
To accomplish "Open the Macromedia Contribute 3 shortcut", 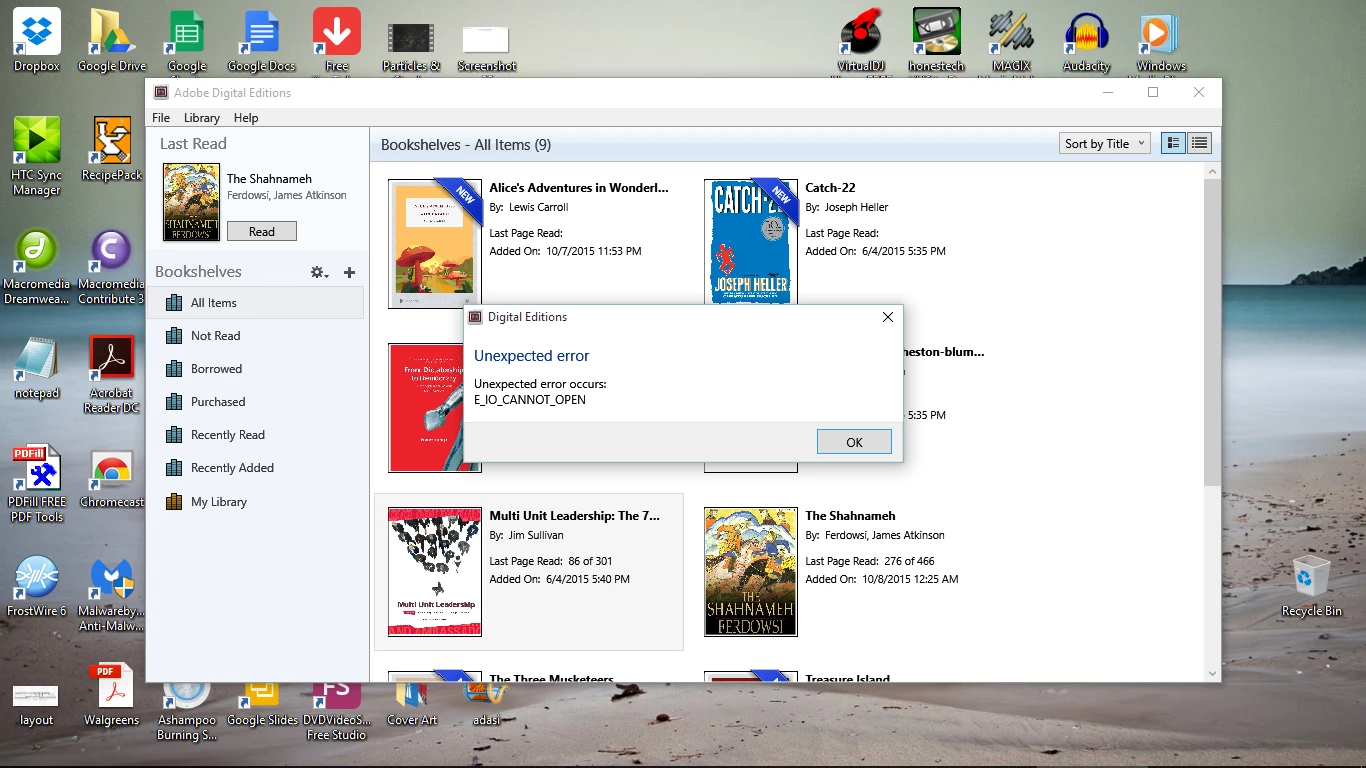I will 112,266.
